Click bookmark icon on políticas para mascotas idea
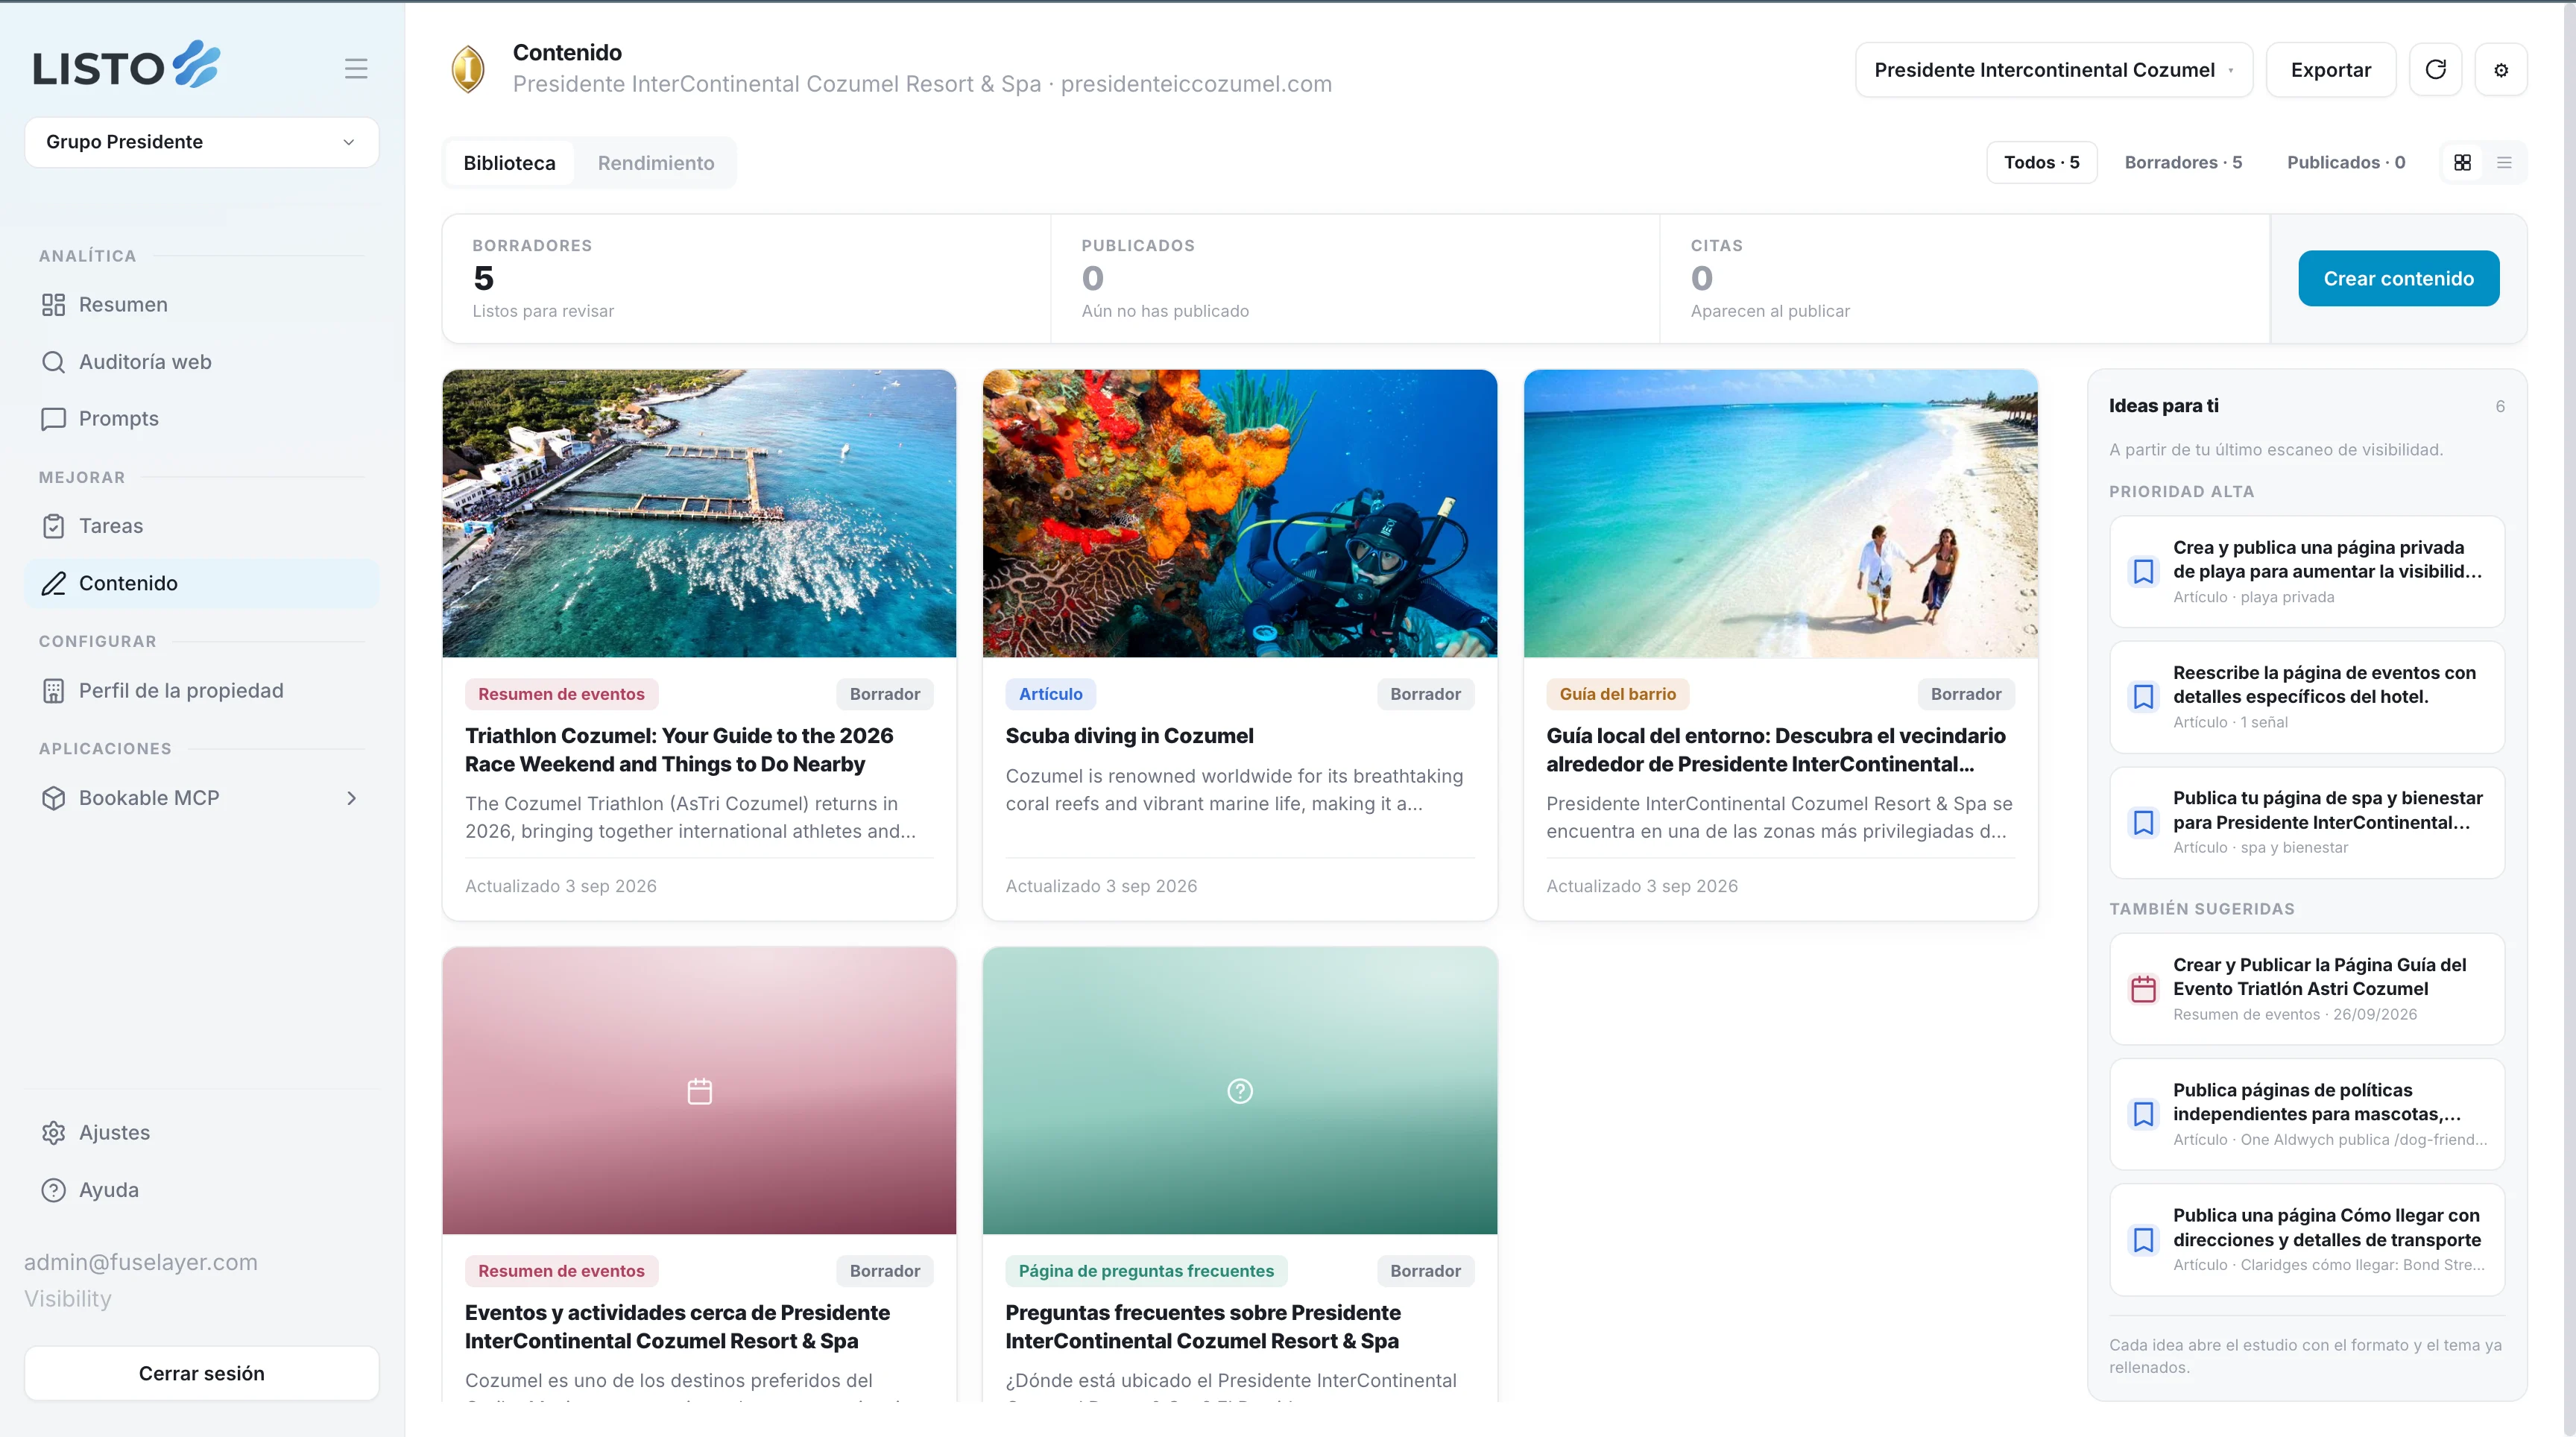Image resolution: width=2576 pixels, height=1437 pixels. pos(2143,1114)
